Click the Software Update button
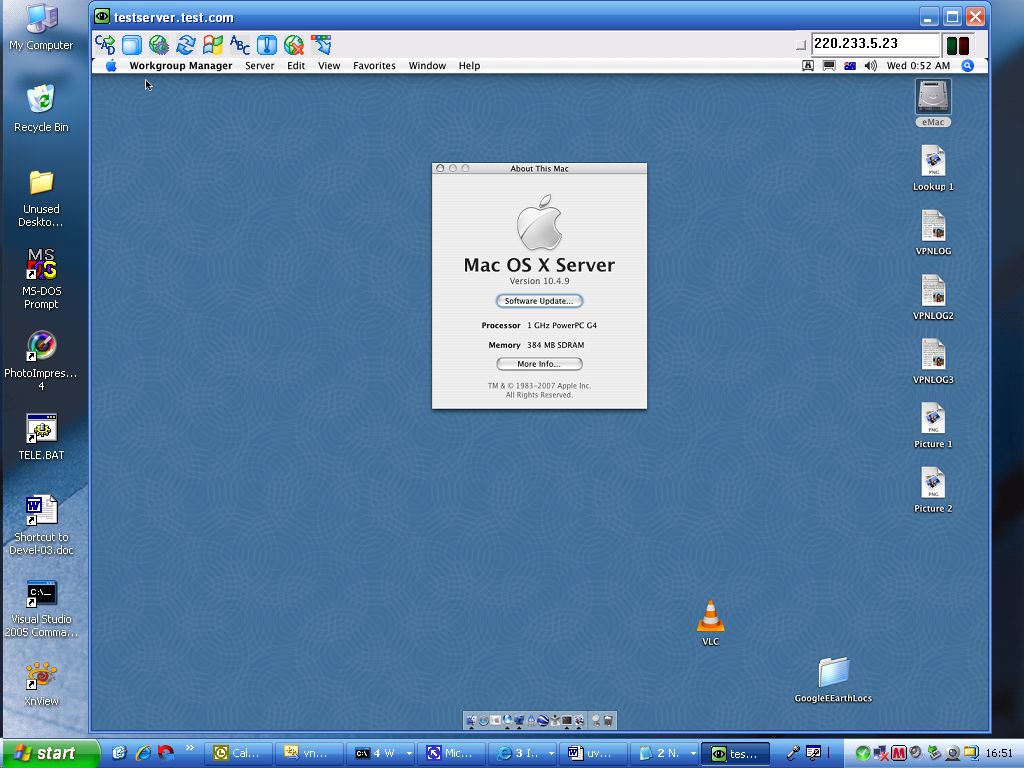Viewport: 1024px width, 768px height. click(x=539, y=301)
